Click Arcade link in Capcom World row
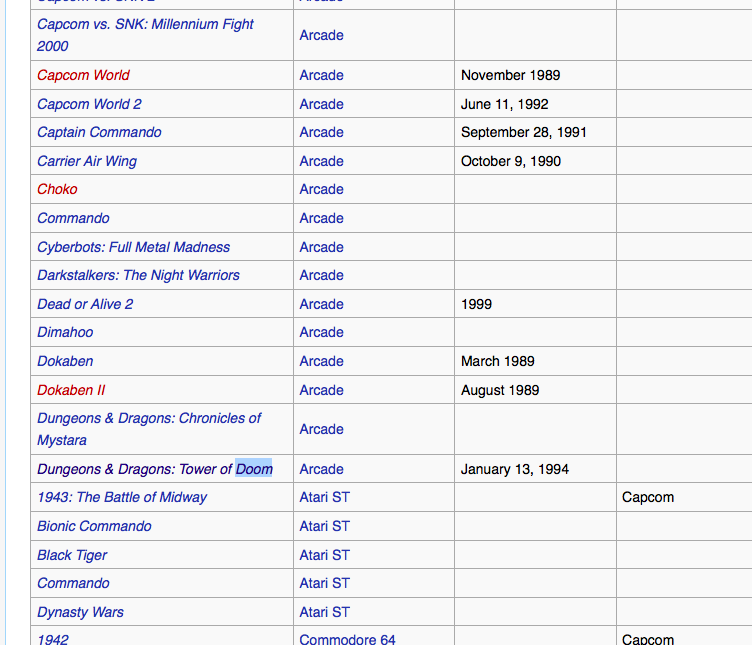The width and height of the screenshot is (752, 645). pos(321,75)
